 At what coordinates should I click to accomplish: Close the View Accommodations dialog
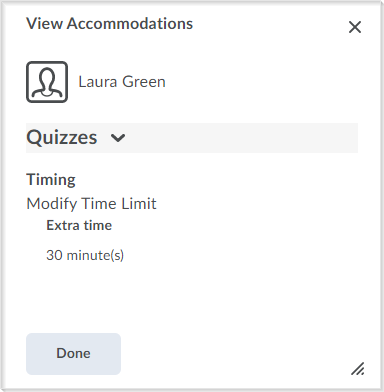(355, 27)
